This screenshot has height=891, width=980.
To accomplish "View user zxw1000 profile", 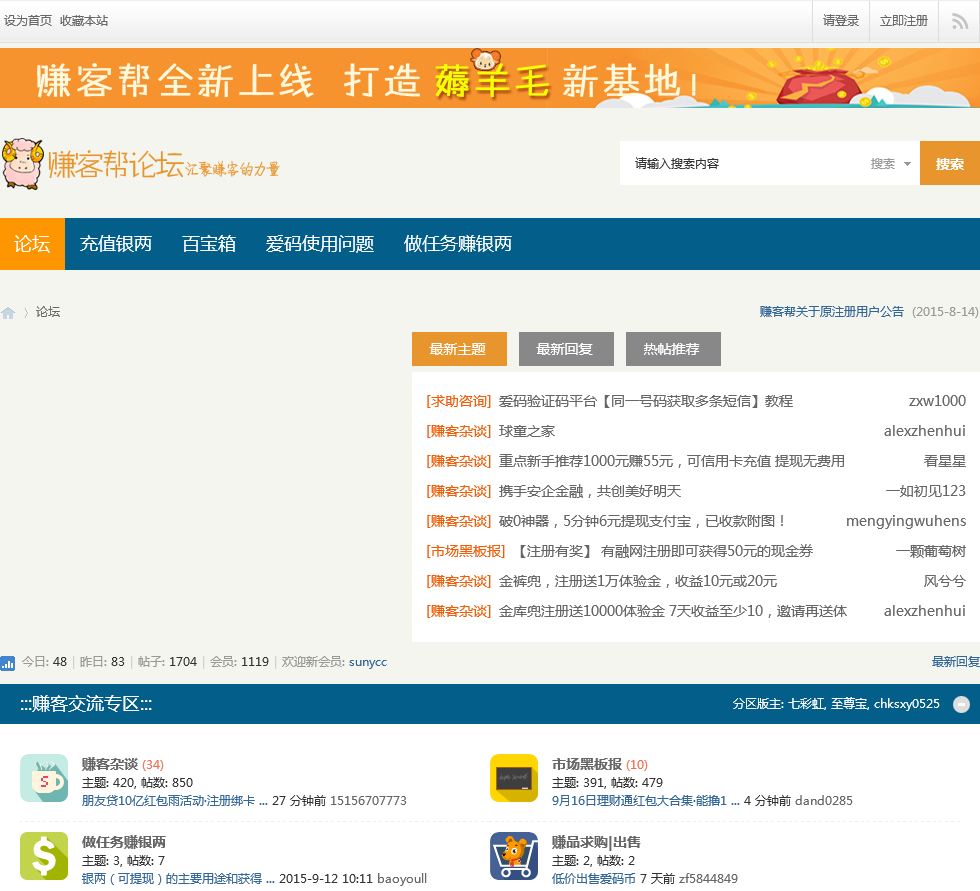I will click(937, 401).
